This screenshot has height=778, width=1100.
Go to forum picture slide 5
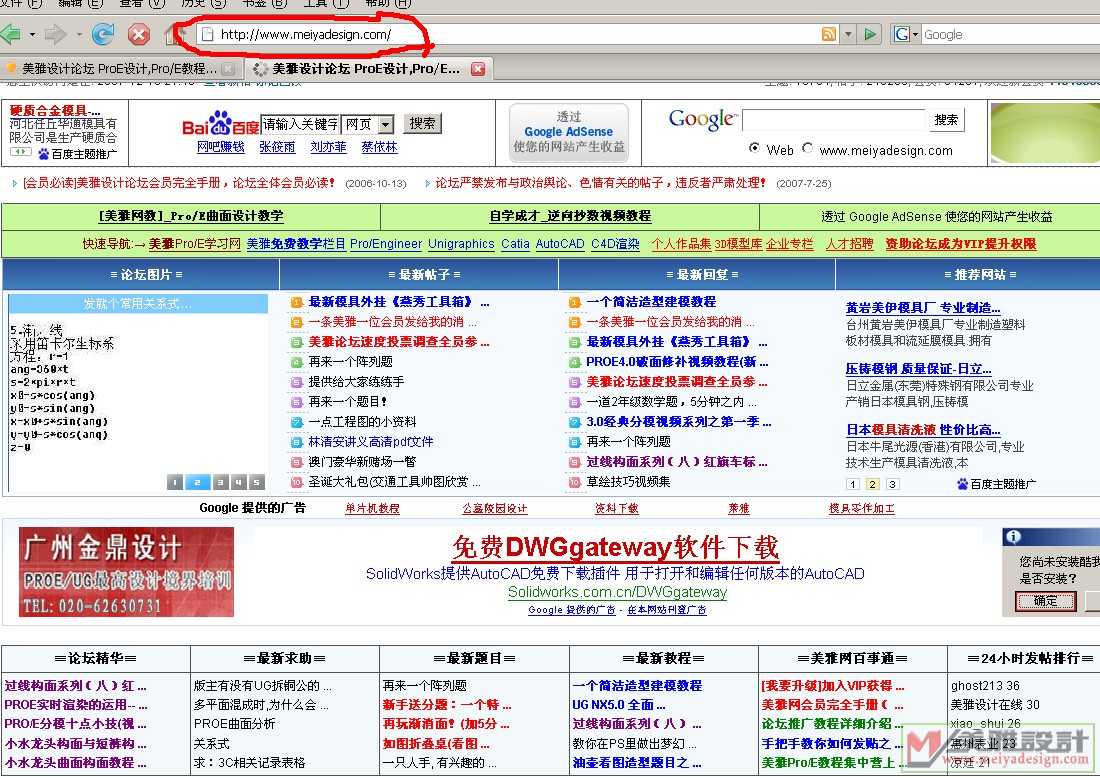click(x=257, y=482)
